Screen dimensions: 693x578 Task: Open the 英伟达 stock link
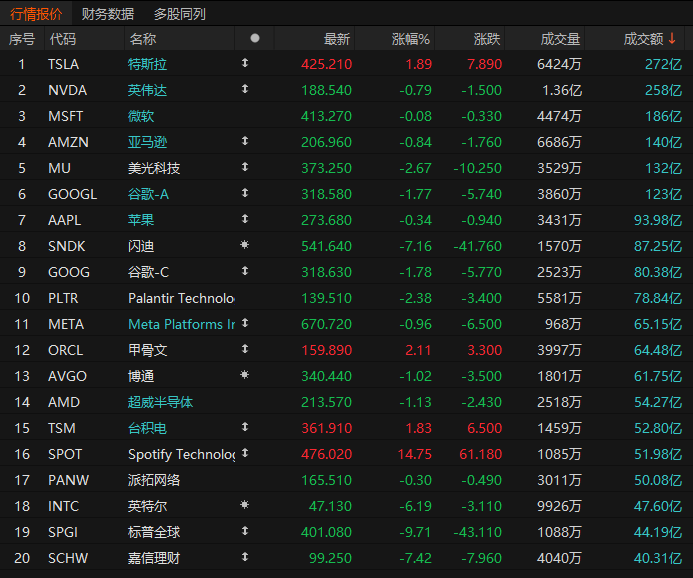(147, 91)
